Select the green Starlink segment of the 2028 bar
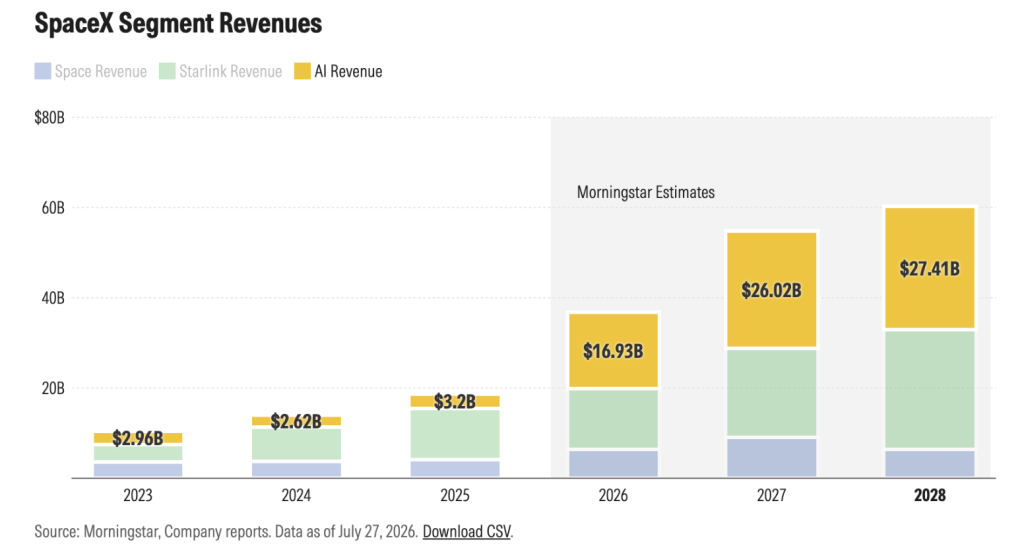1024x546 pixels. (x=929, y=389)
